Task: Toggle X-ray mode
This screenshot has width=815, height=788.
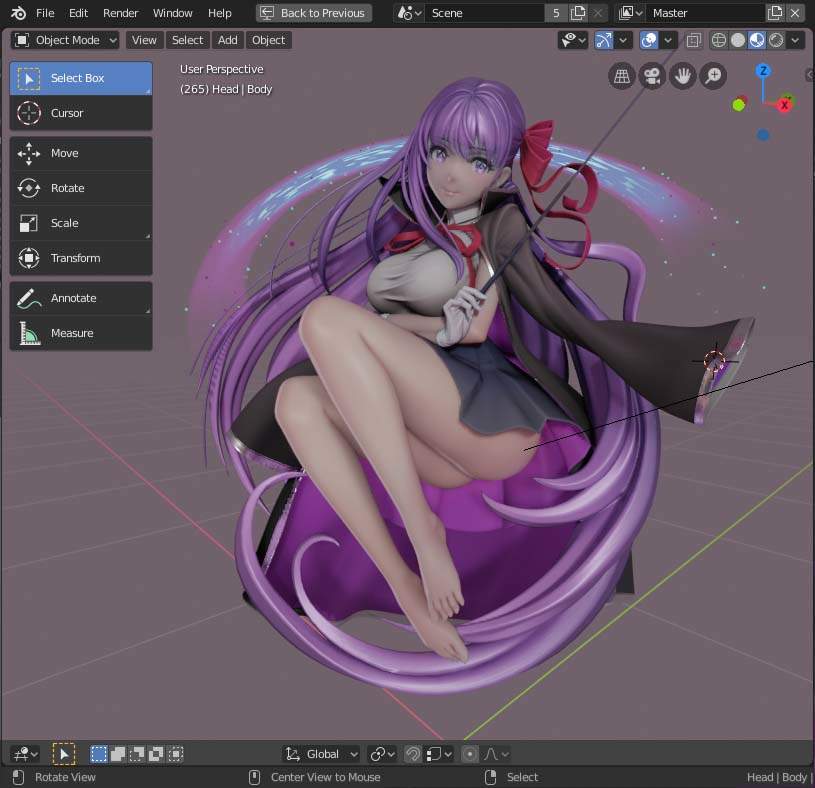Action: pyautogui.click(x=694, y=40)
